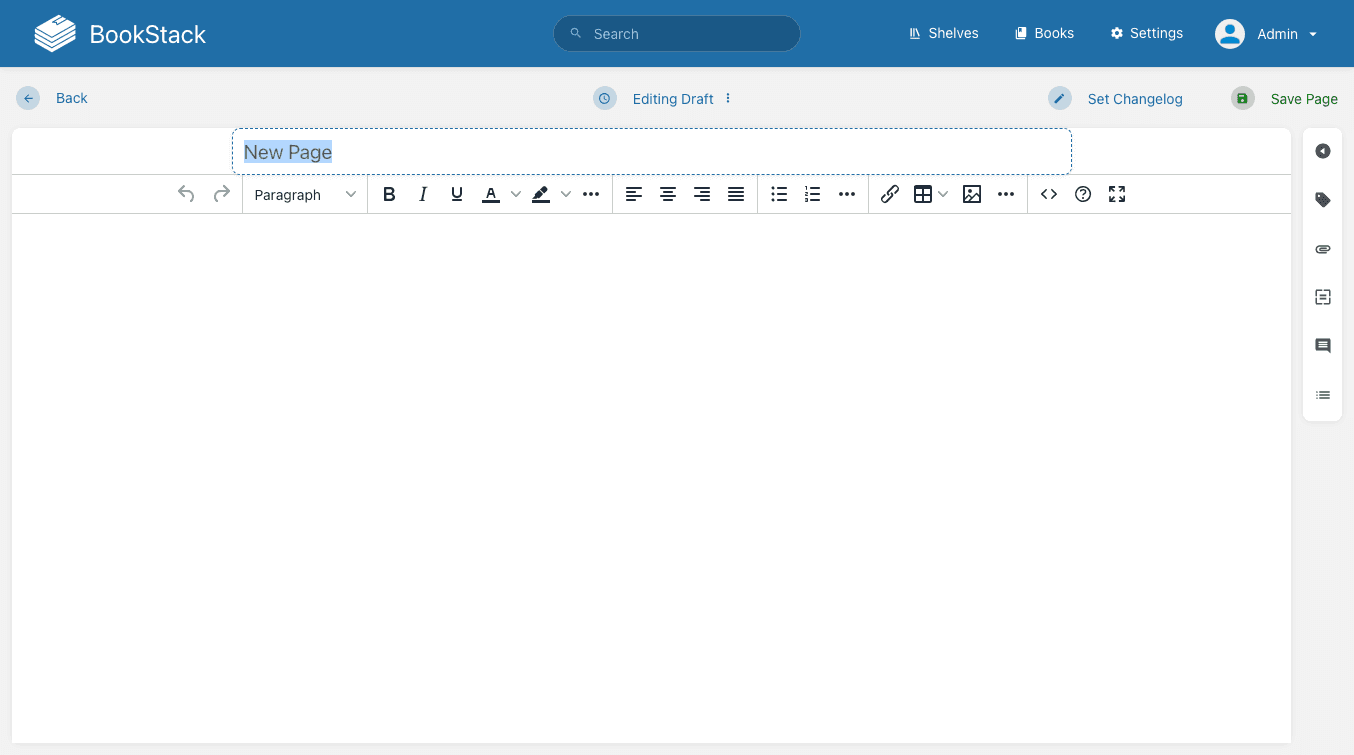The height and width of the screenshot is (755, 1354).
Task: Open the Editing Draft options menu
Action: (728, 98)
